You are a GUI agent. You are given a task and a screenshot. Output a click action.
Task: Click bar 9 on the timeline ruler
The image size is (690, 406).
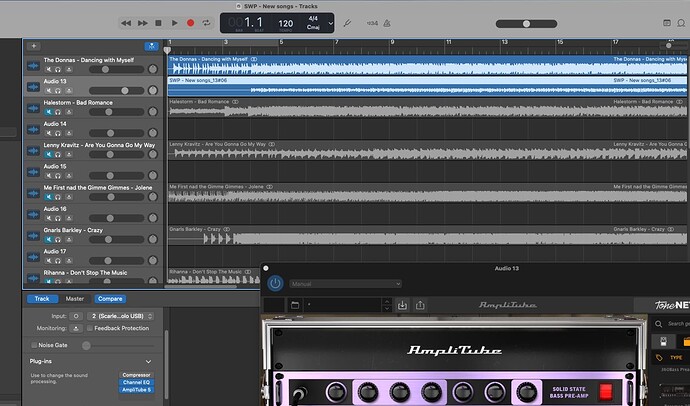392,42
